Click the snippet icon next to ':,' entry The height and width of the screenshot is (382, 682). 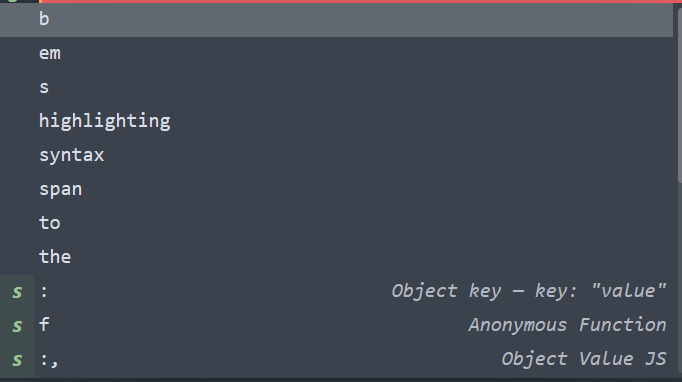[17, 360]
